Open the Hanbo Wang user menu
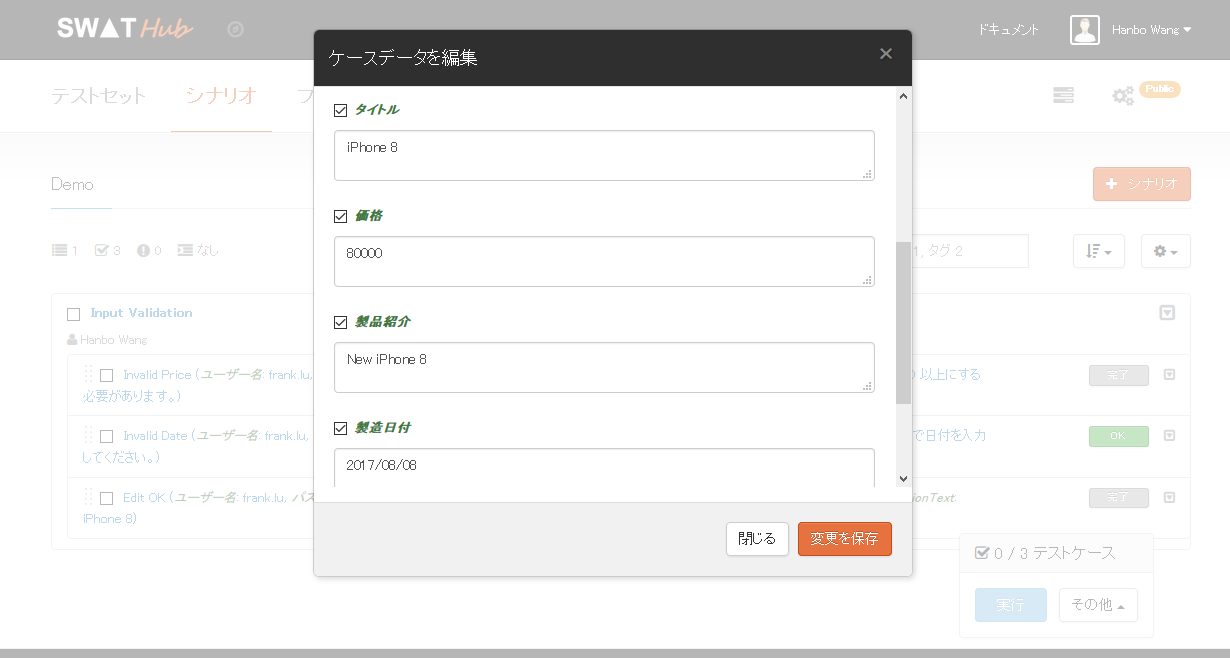 tap(1151, 30)
